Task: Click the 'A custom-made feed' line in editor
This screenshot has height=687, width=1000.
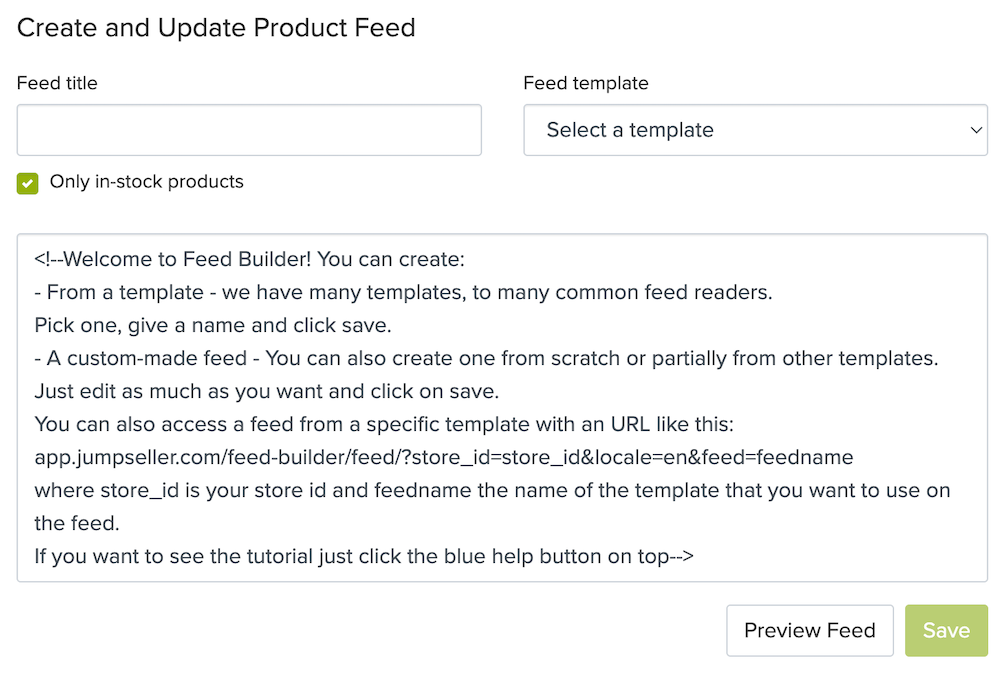Action: 487,358
